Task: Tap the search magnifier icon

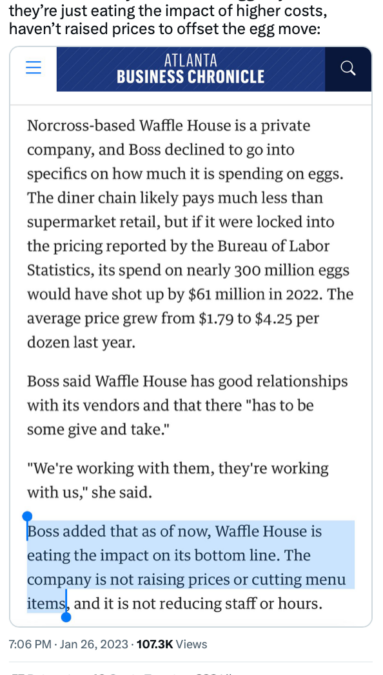Action: pos(348,68)
